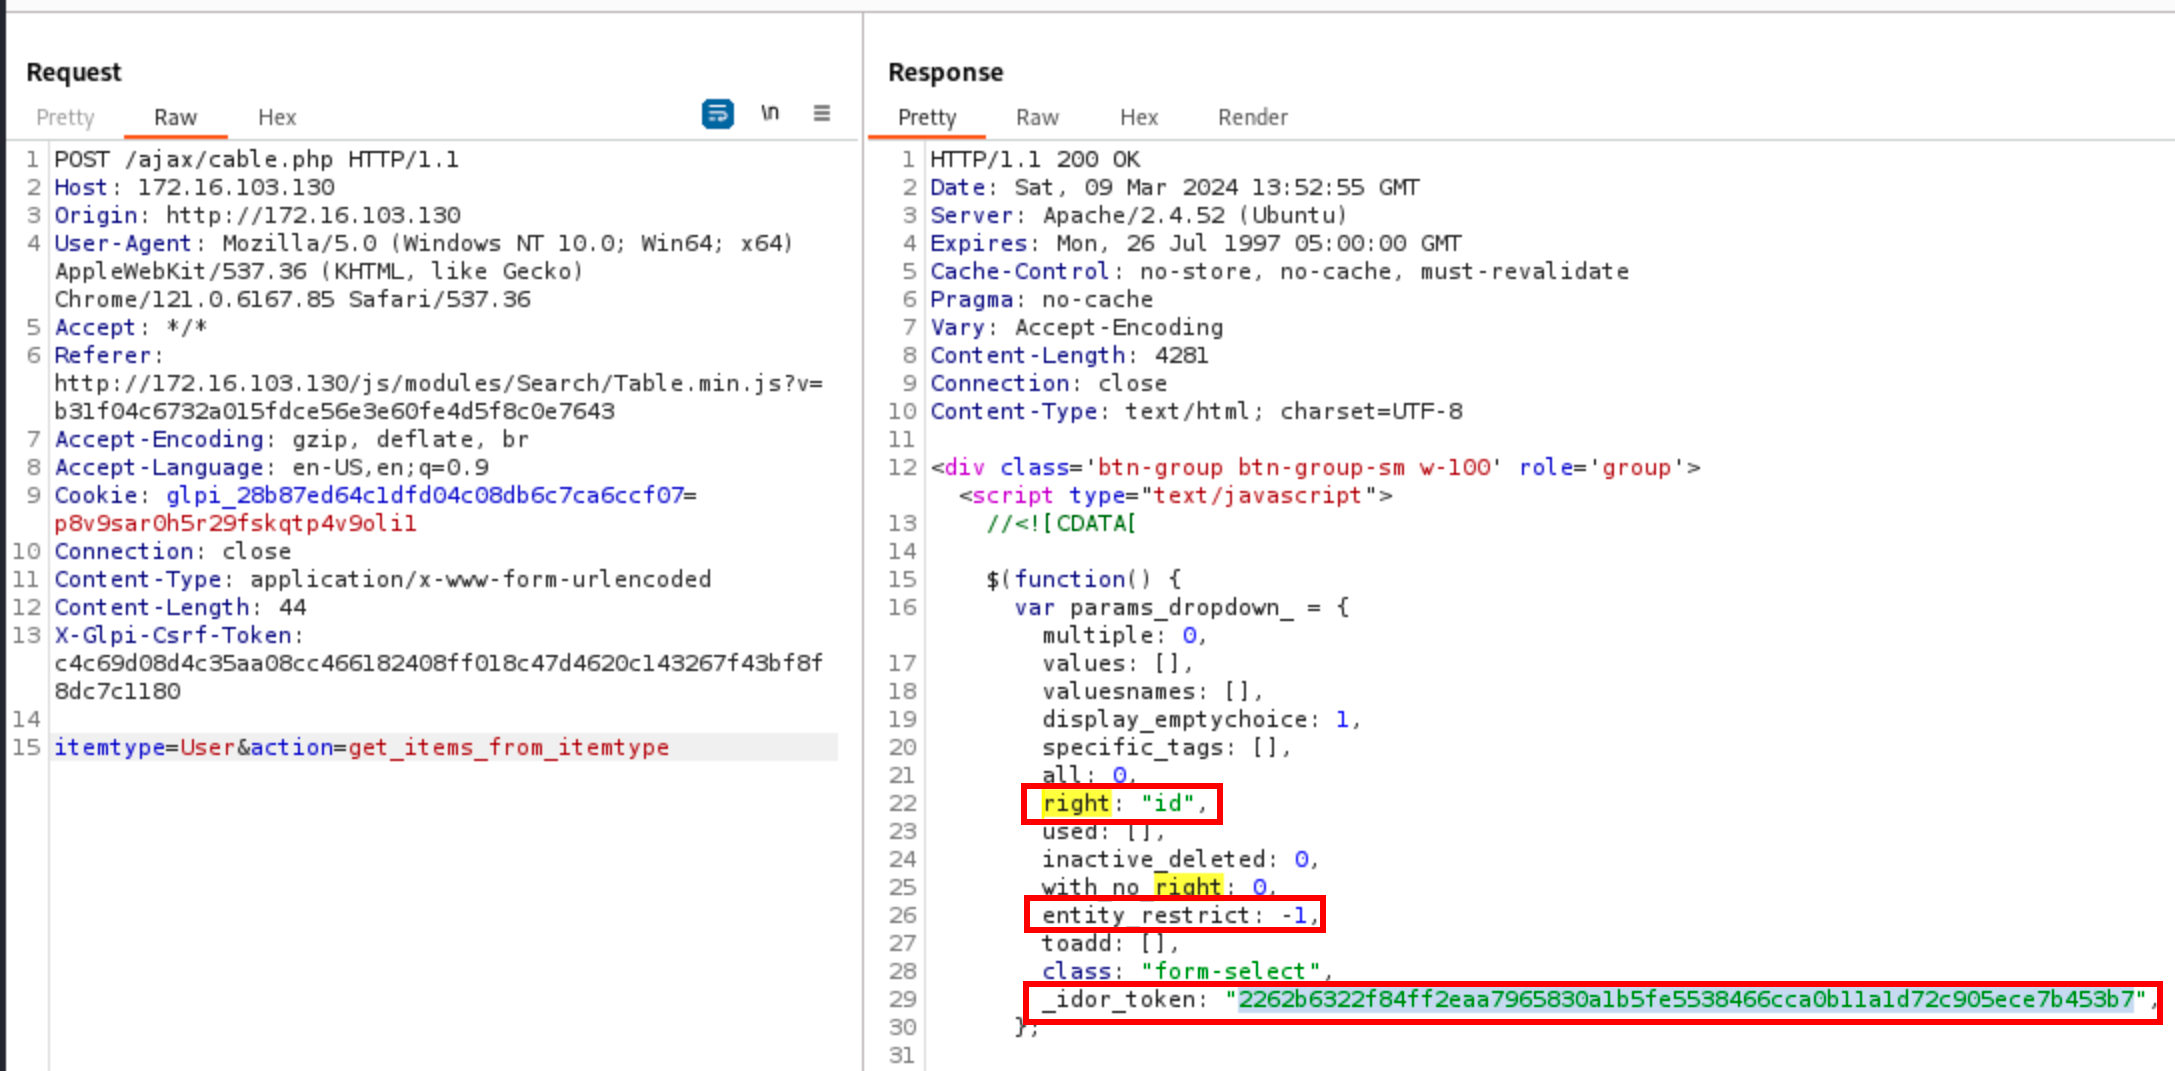Image resolution: width=2175 pixels, height=1071 pixels.
Task: Click the request Content-Length: 44 line
Action: click(x=180, y=607)
